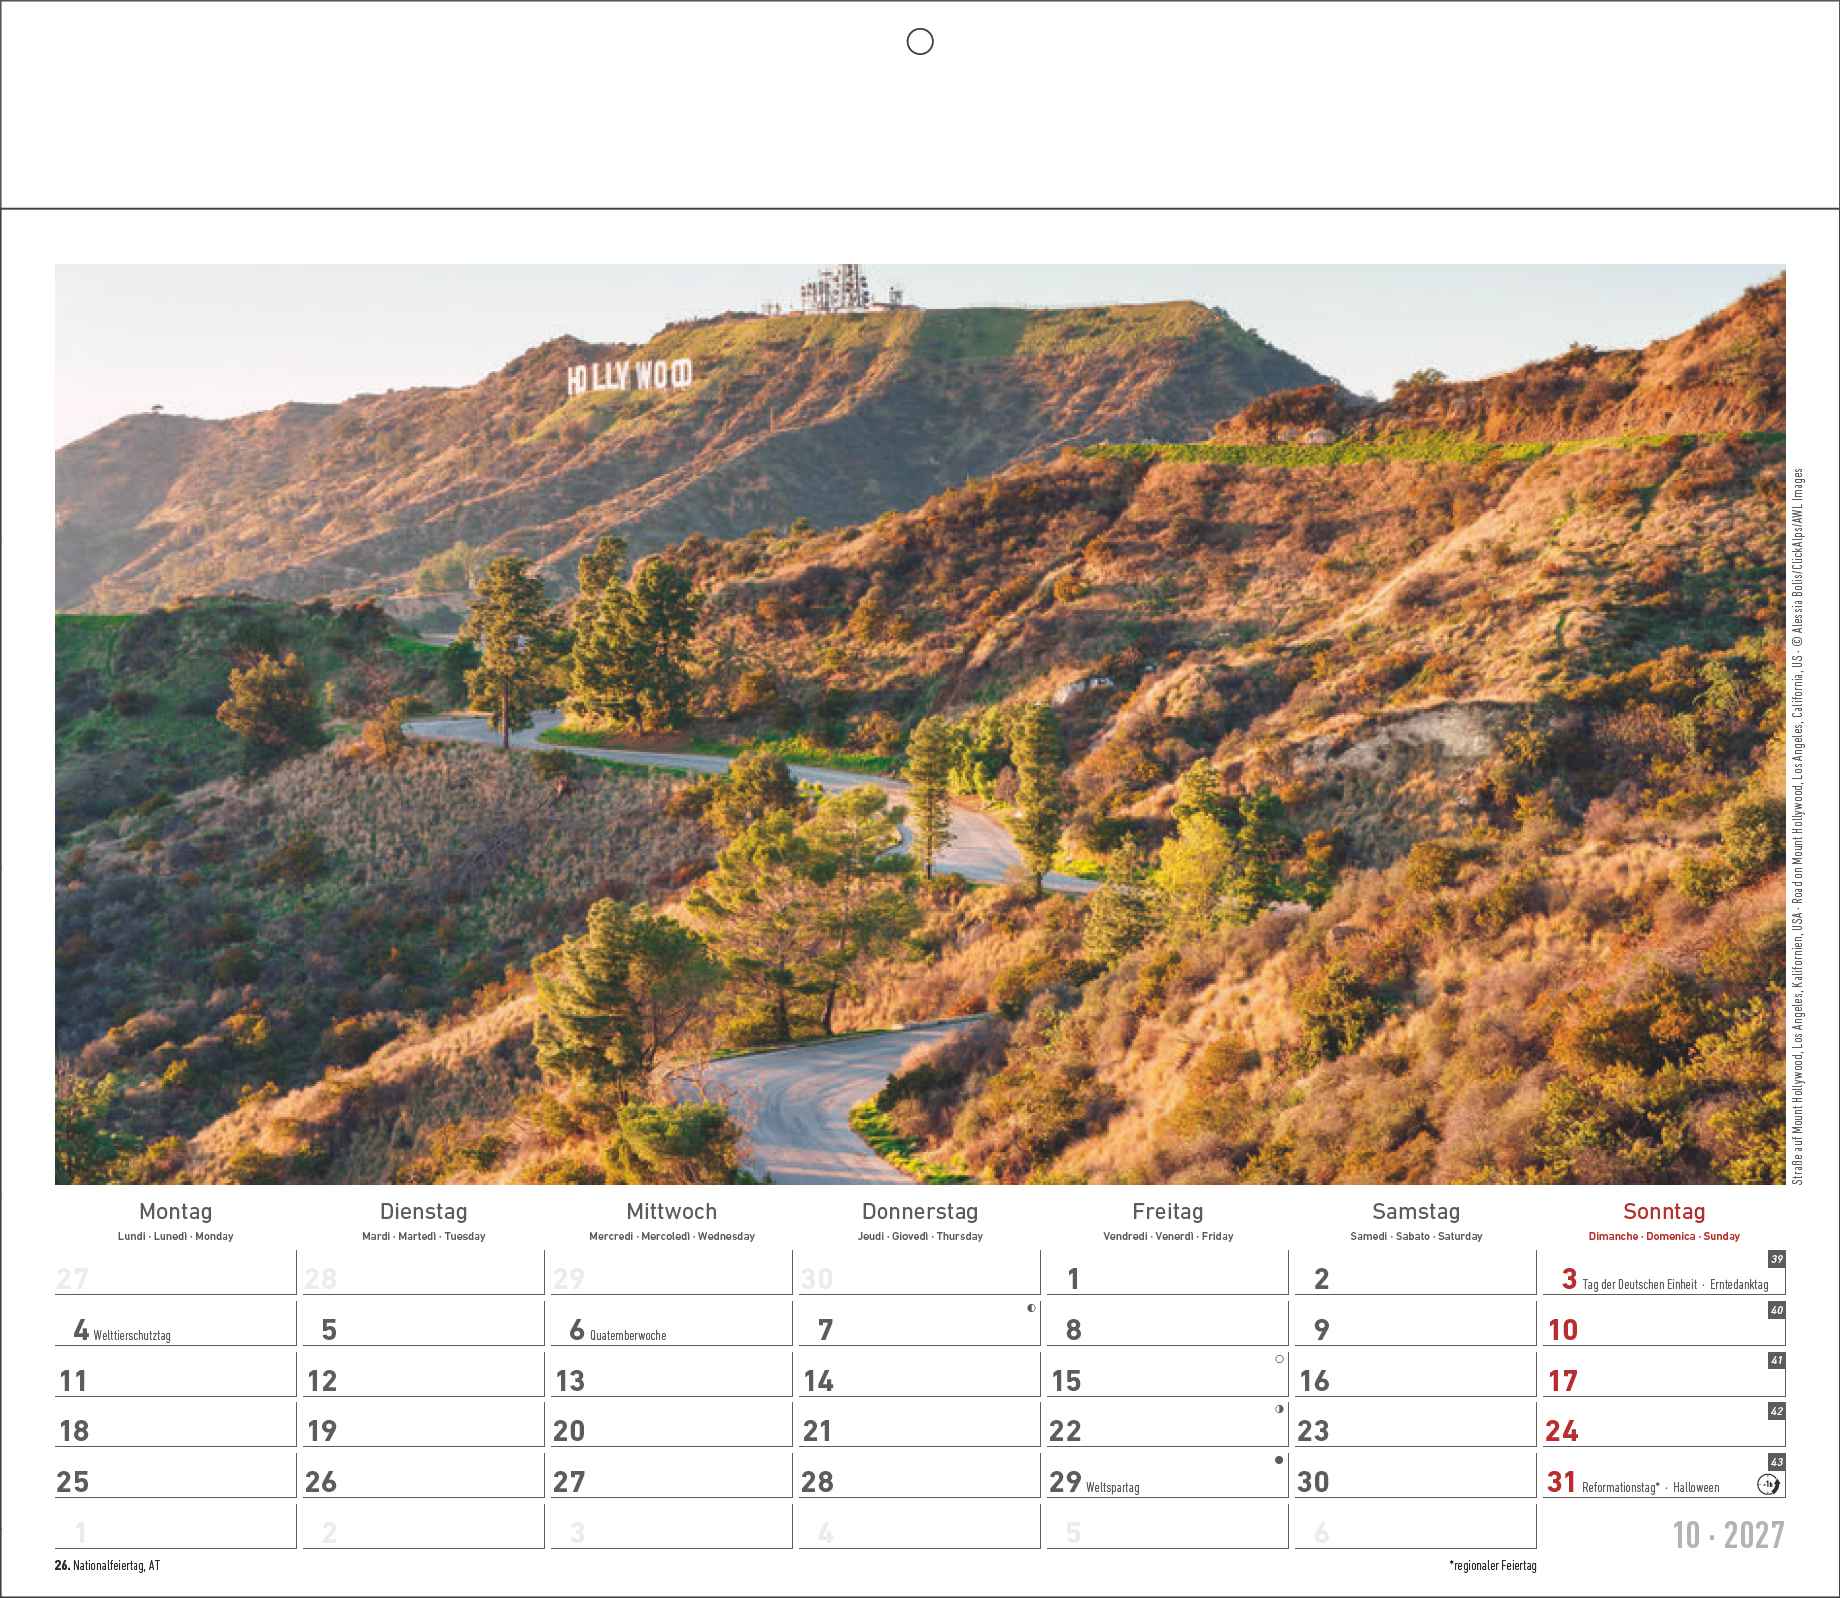Click the "*regionaler Feiertag" footnote

tap(1492, 1566)
